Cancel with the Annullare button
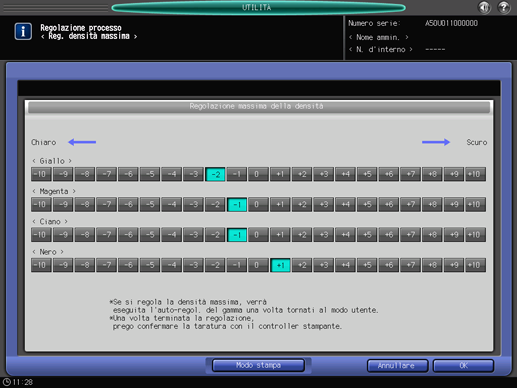Screen dimensions: 517x388 (x=397, y=366)
